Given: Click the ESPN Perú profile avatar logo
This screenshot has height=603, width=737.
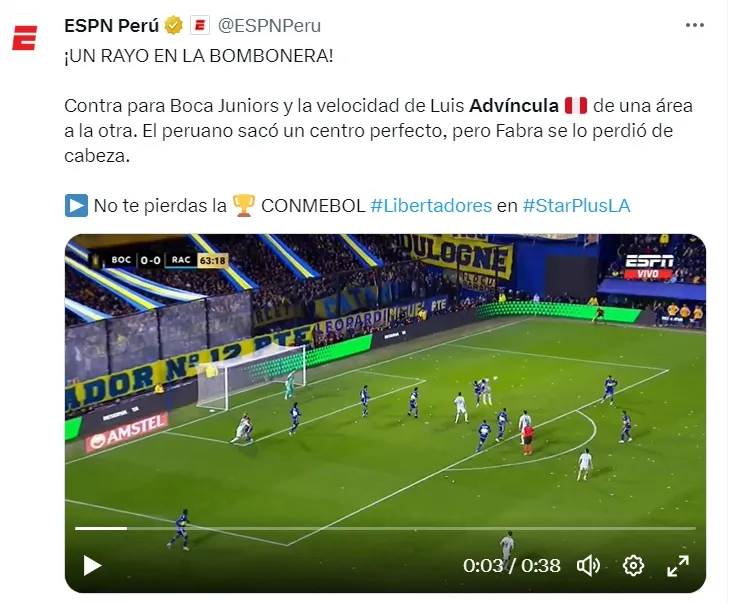Looking at the screenshot, I should [x=24, y=38].
